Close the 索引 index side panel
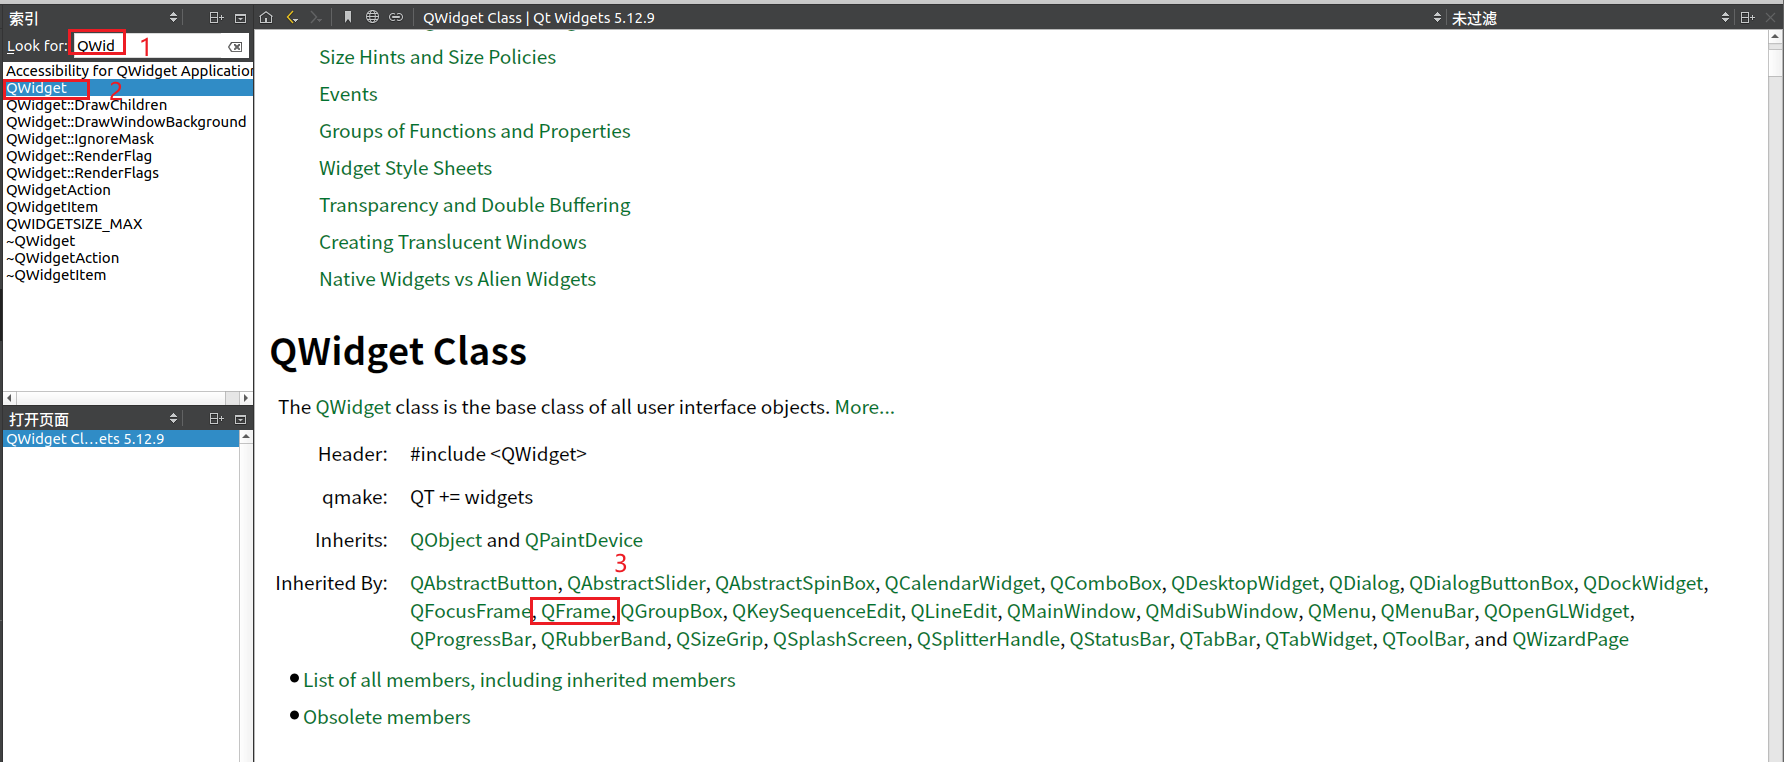Screen dimensions: 1784x762 click(x=240, y=18)
